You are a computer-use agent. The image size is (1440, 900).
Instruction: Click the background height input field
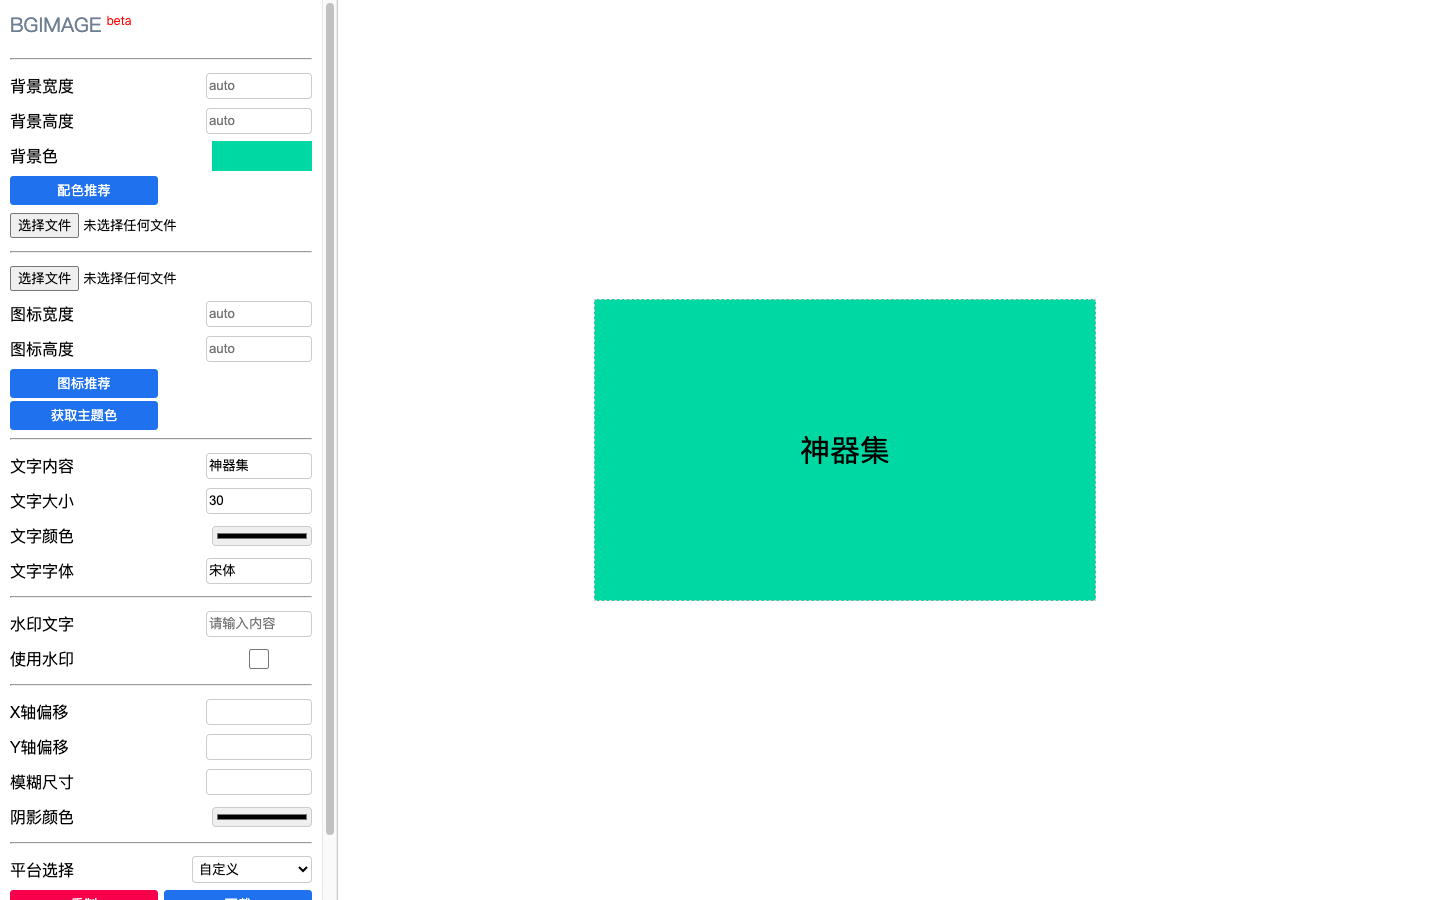[x=258, y=121]
